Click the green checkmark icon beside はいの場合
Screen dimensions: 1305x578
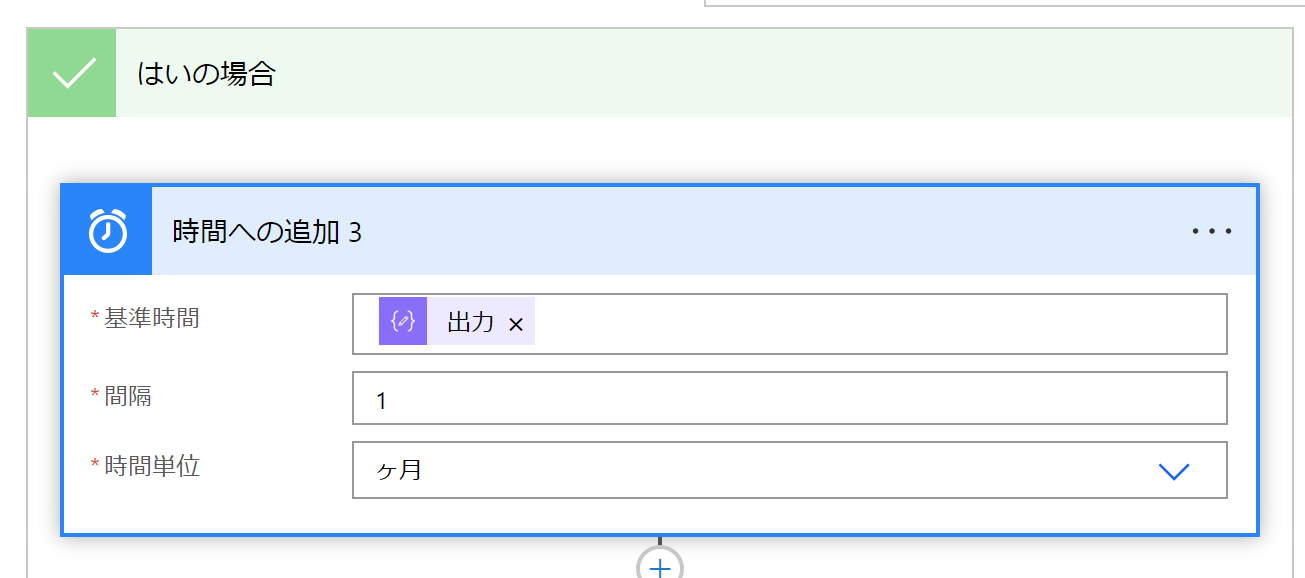(x=72, y=74)
